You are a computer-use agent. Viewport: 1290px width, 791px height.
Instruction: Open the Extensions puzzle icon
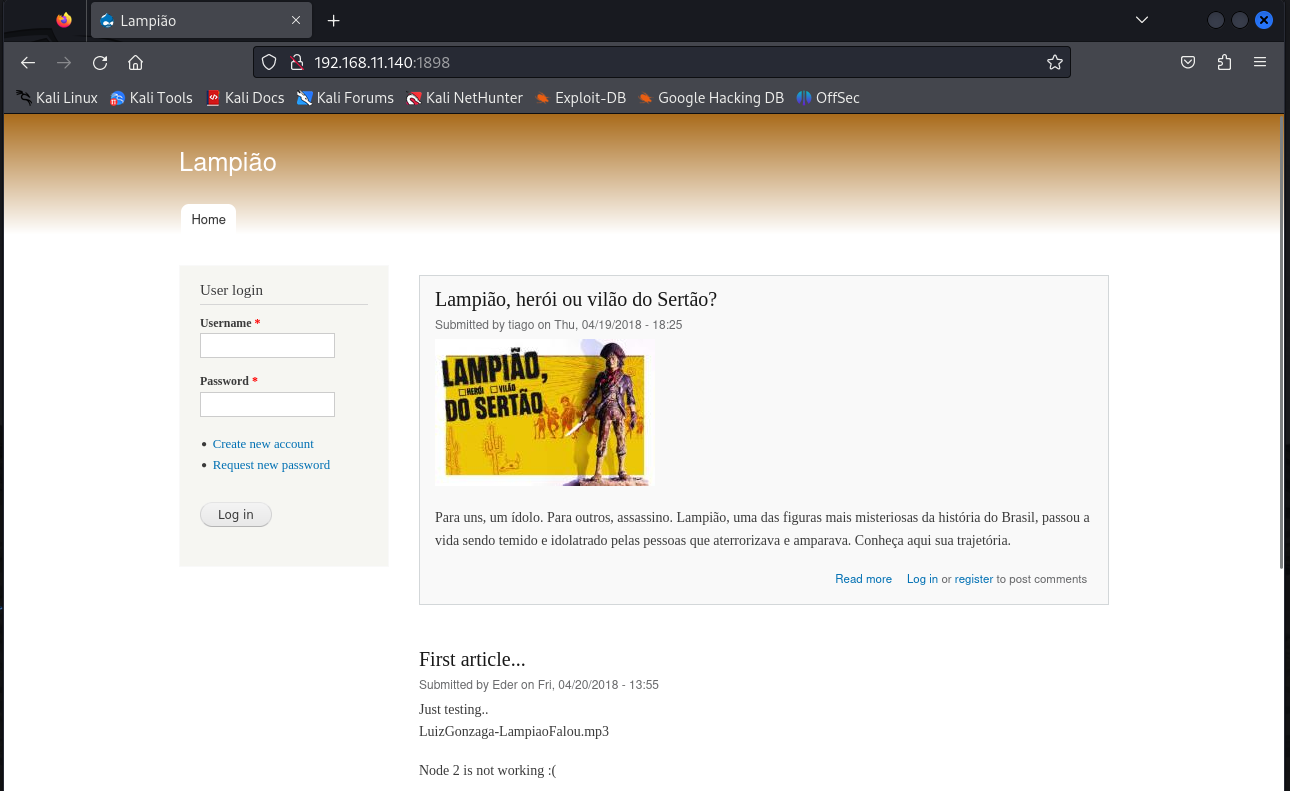point(1224,63)
